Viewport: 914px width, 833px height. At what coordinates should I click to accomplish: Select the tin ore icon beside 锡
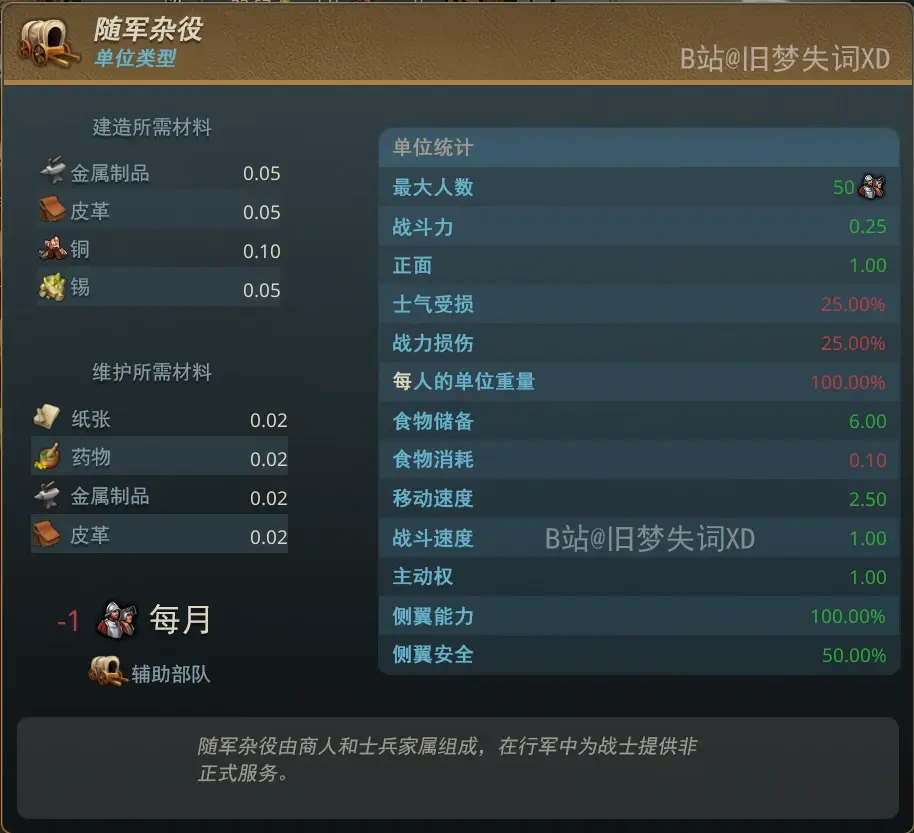52,287
